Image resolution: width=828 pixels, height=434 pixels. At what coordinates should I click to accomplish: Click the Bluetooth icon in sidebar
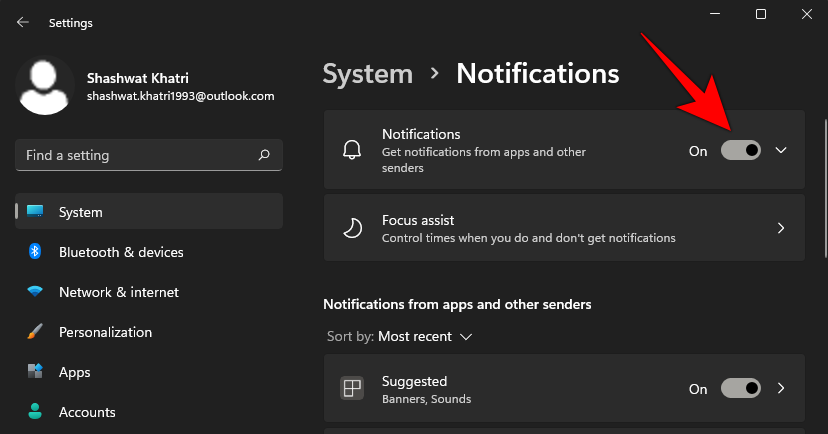pos(35,251)
